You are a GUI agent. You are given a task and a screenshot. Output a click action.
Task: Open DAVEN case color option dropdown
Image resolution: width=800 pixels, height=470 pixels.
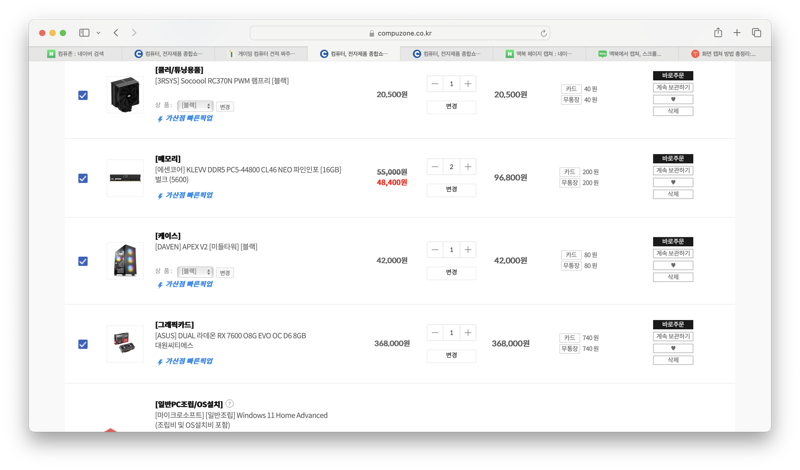click(x=195, y=271)
